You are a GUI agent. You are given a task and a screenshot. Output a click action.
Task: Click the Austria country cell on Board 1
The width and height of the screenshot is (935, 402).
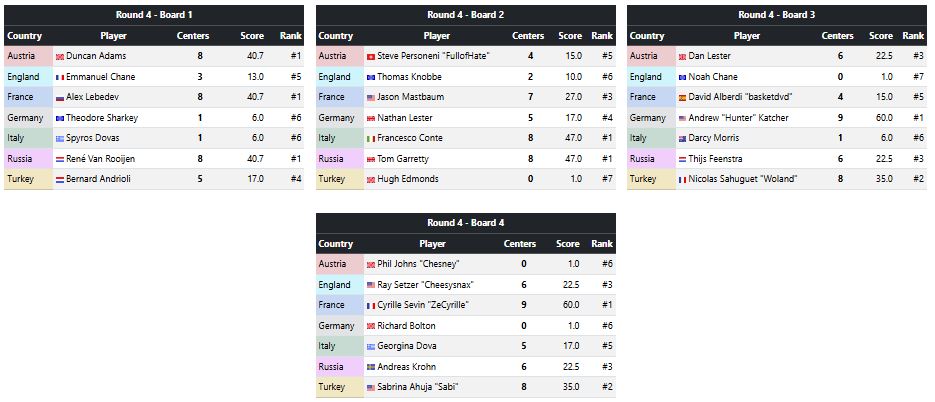tap(24, 56)
